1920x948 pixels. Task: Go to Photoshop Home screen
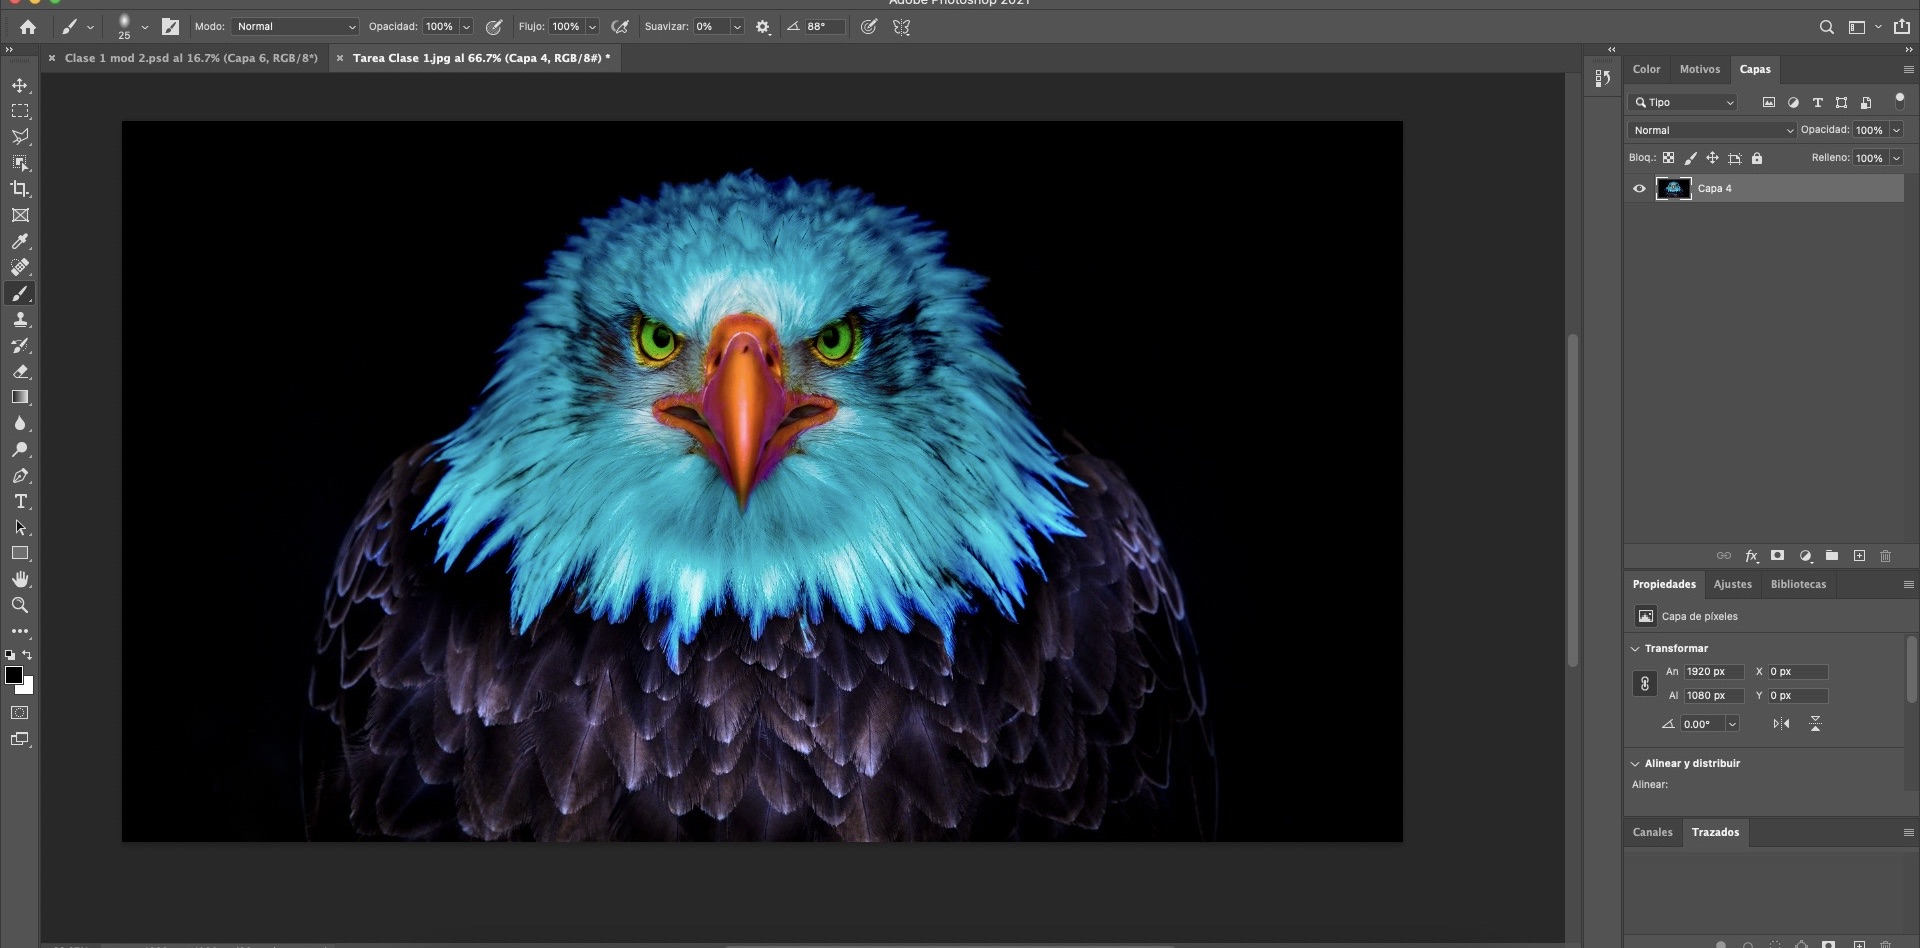coord(28,27)
